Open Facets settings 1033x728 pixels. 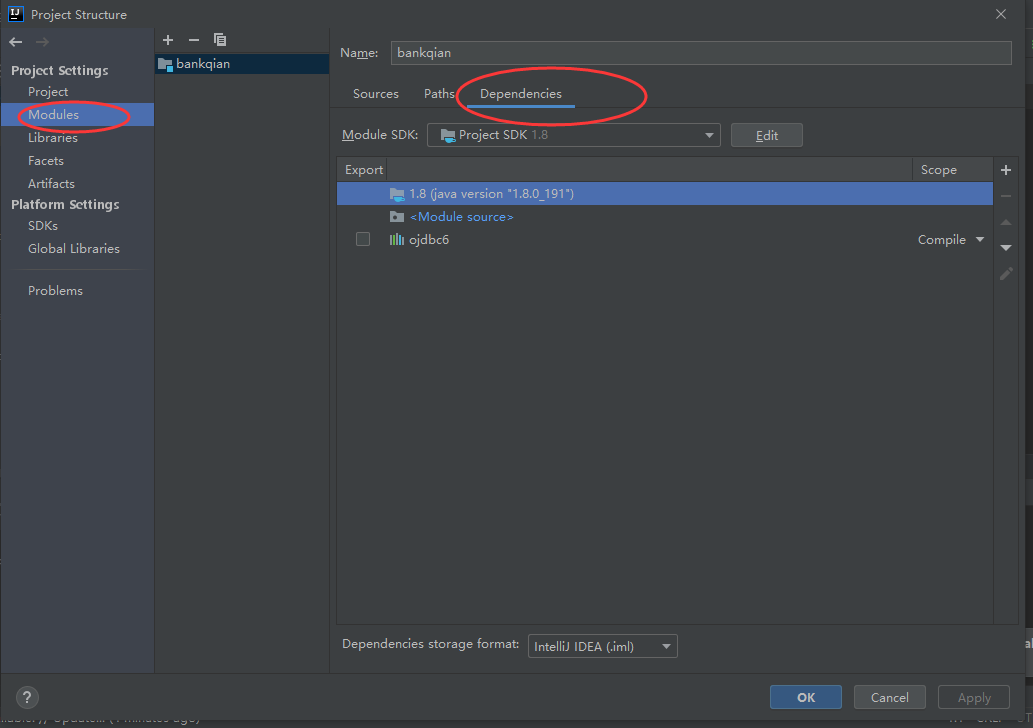46,161
